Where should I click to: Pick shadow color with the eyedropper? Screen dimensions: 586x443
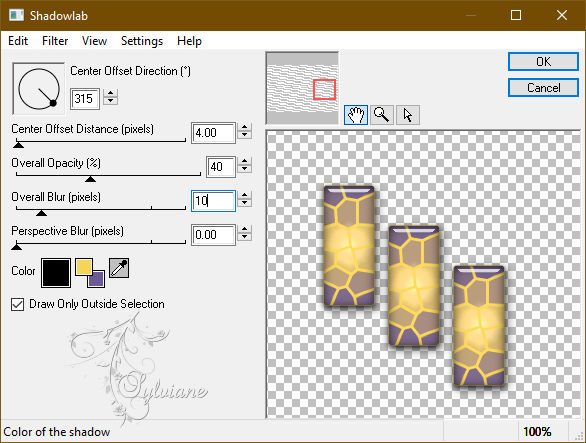click(x=119, y=268)
